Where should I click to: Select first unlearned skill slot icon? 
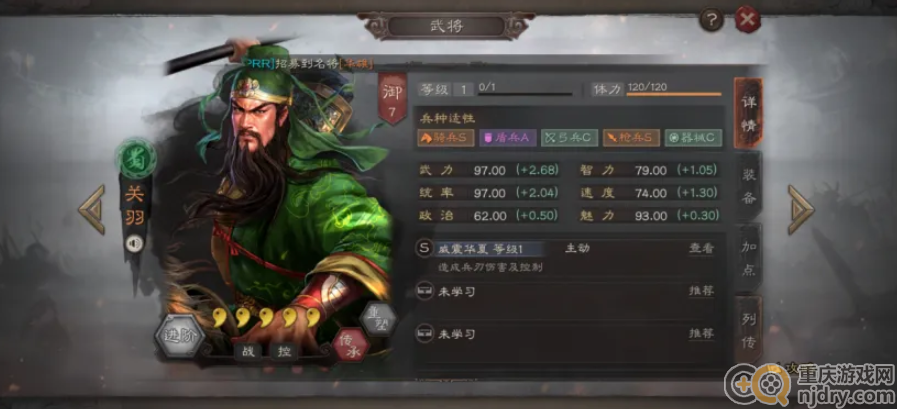click(424, 291)
